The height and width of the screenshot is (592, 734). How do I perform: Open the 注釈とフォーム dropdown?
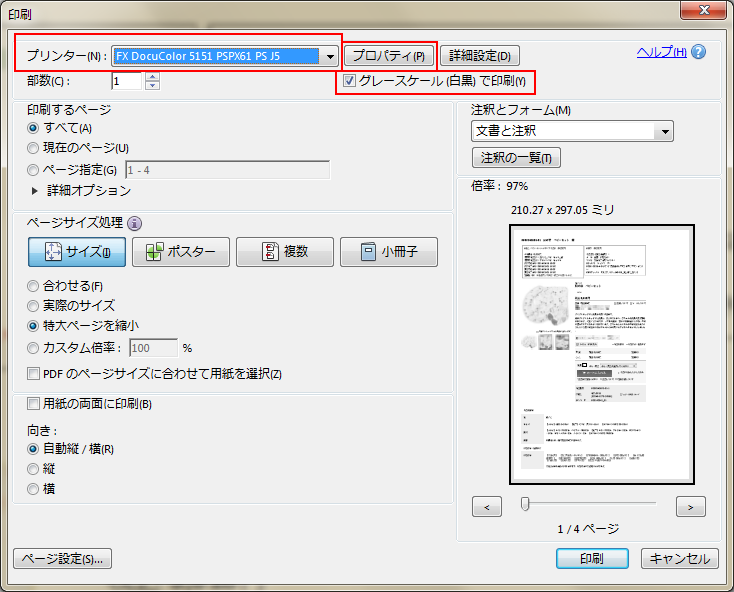point(664,131)
